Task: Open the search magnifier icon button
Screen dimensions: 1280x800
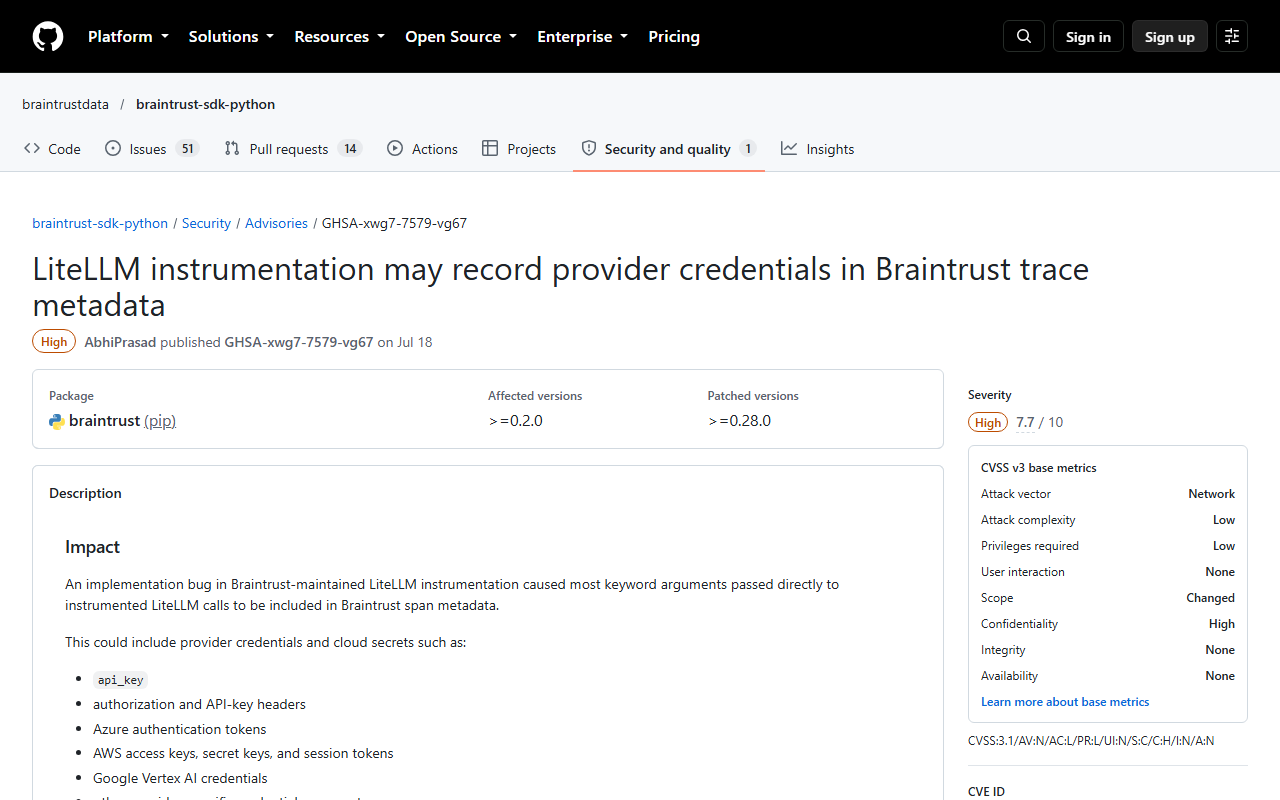Action: click(1024, 36)
